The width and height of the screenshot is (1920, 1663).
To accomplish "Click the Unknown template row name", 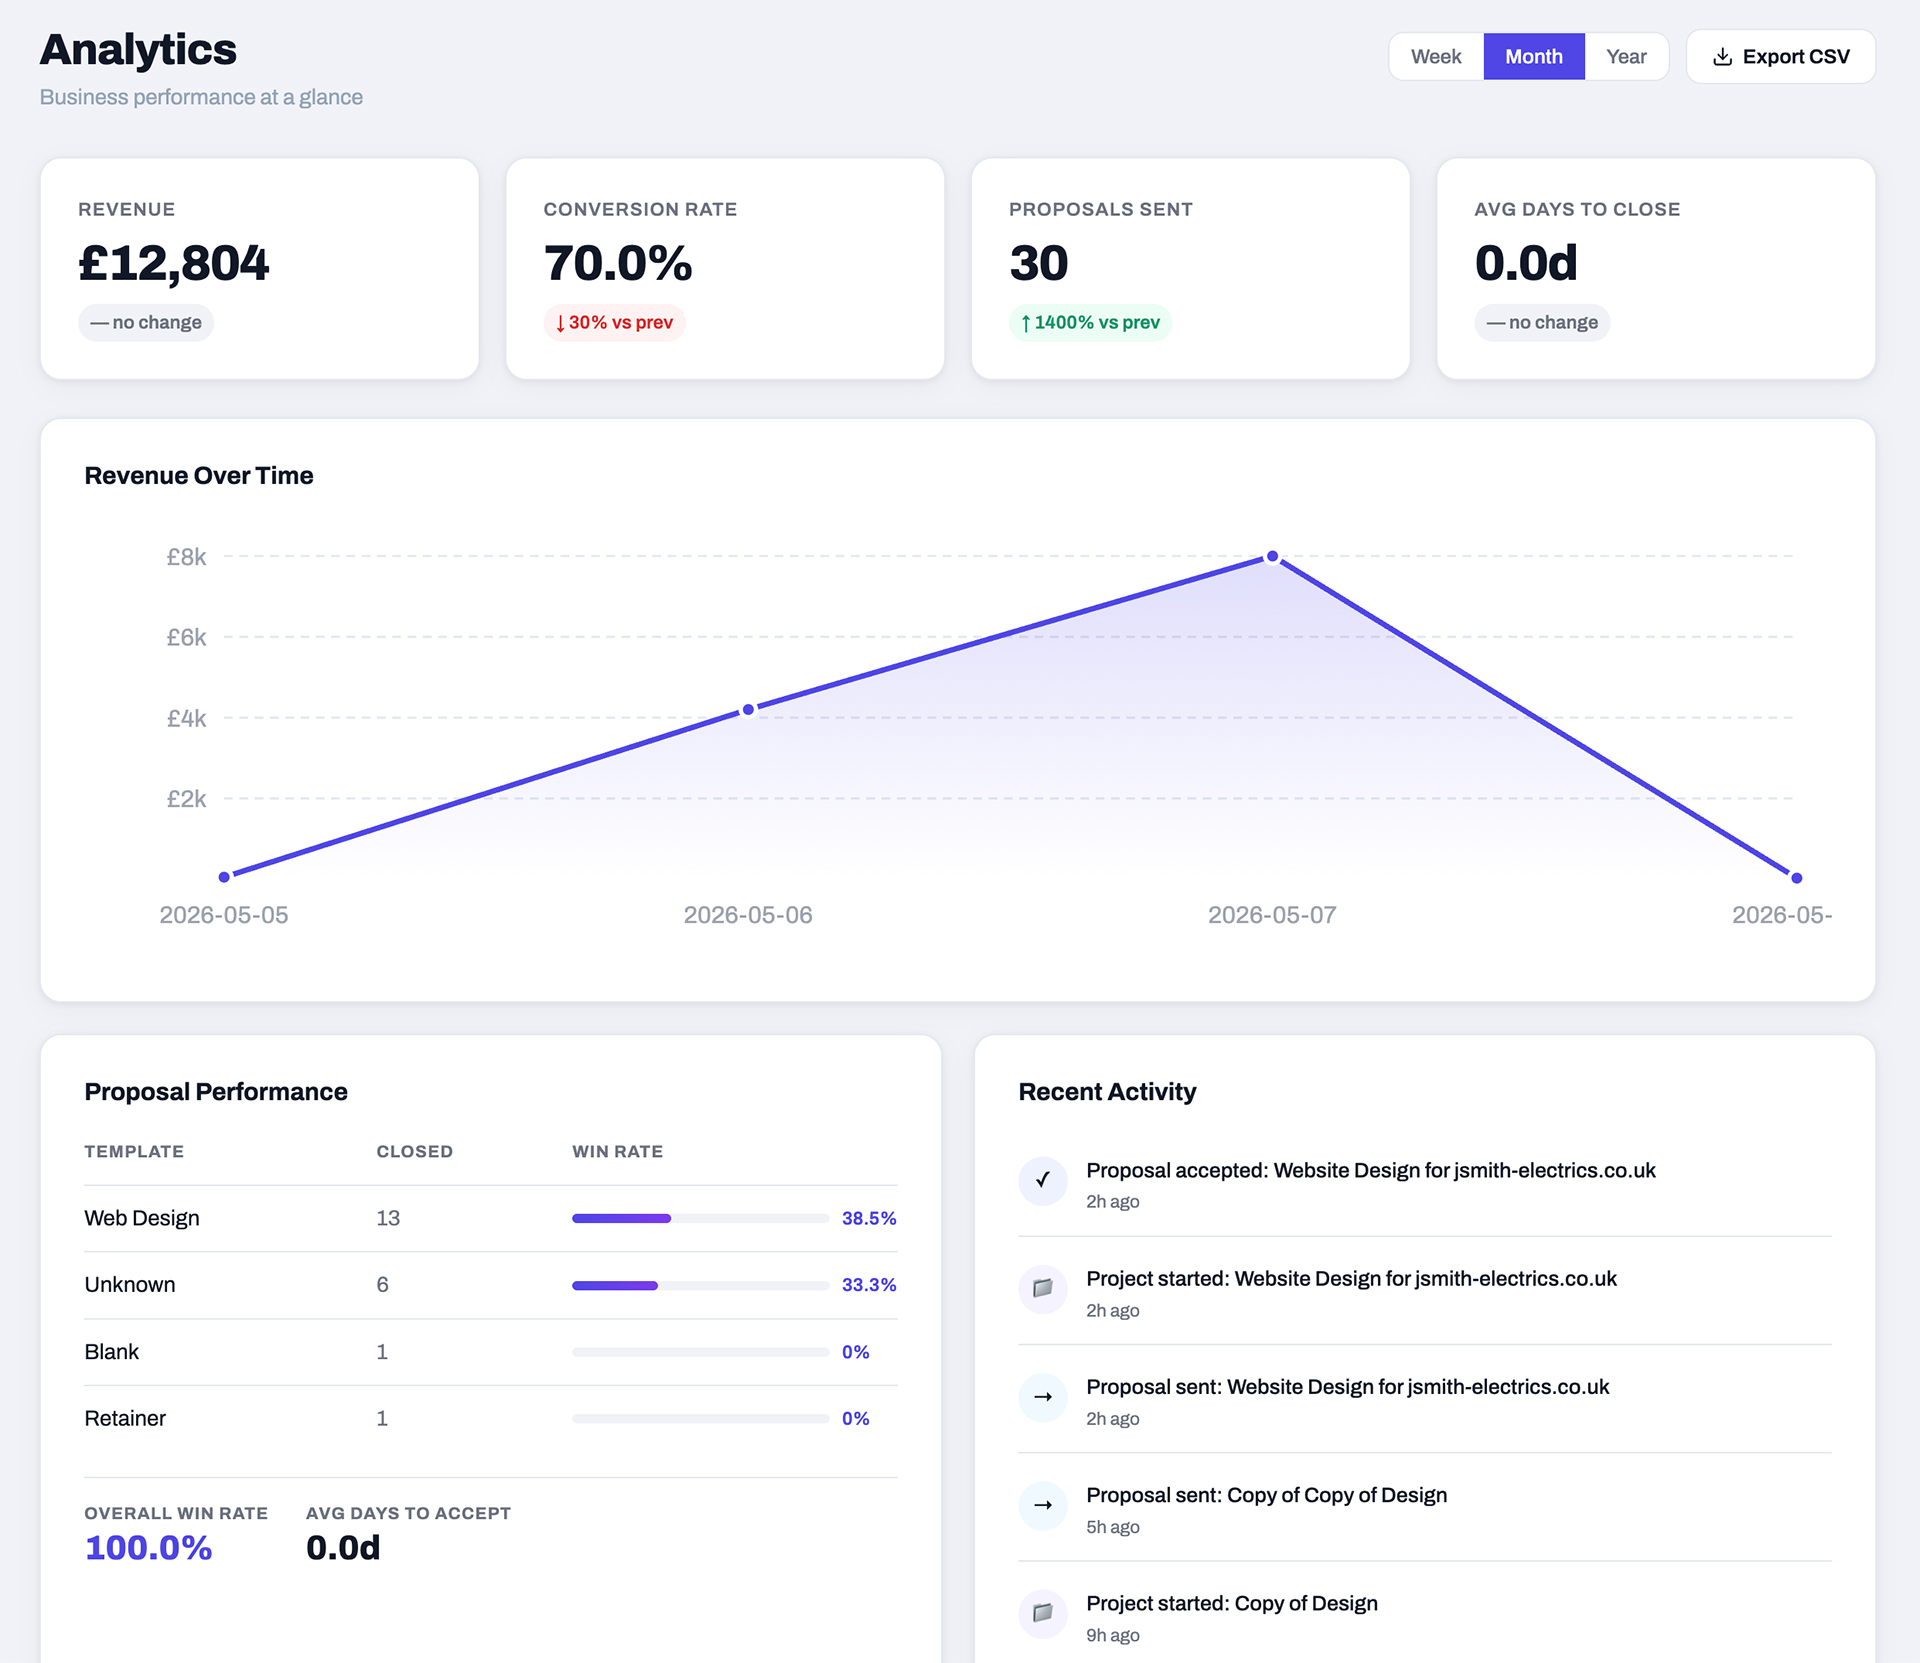I will (130, 1285).
